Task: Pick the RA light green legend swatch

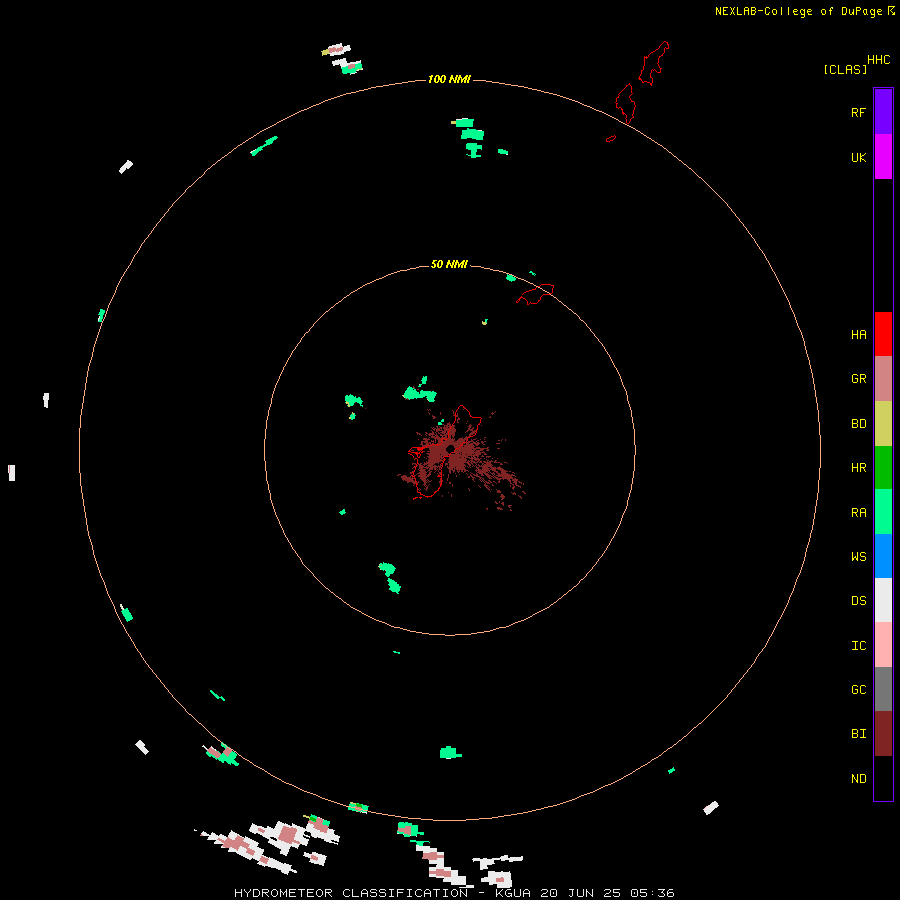Action: (883, 512)
